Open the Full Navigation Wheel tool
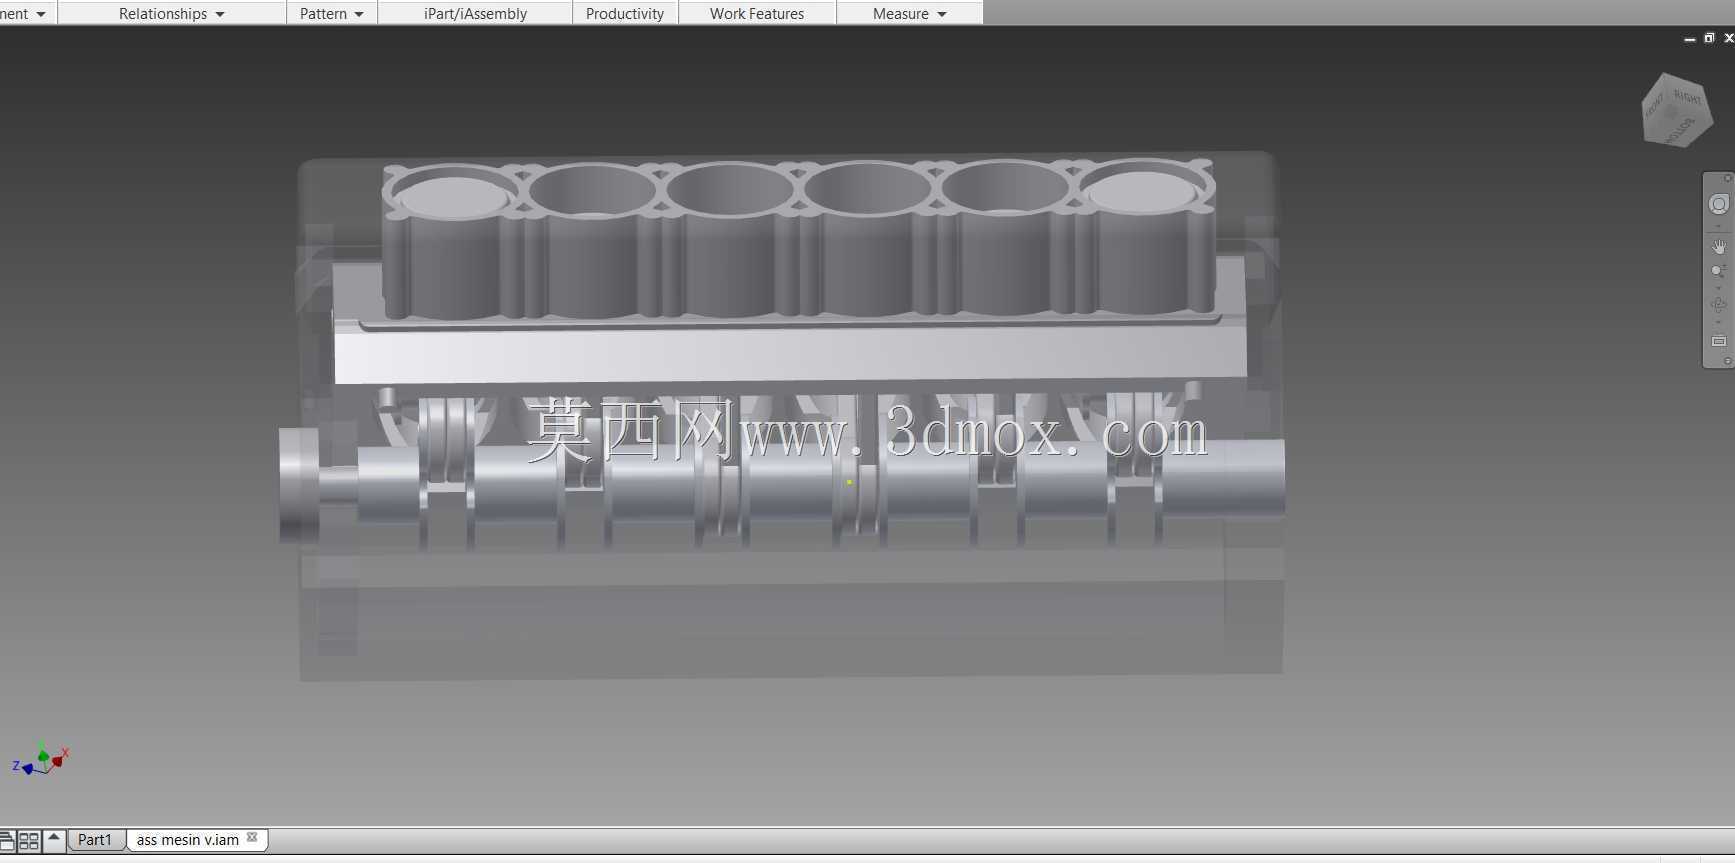Image resolution: width=1735 pixels, height=863 pixels. click(x=1718, y=204)
